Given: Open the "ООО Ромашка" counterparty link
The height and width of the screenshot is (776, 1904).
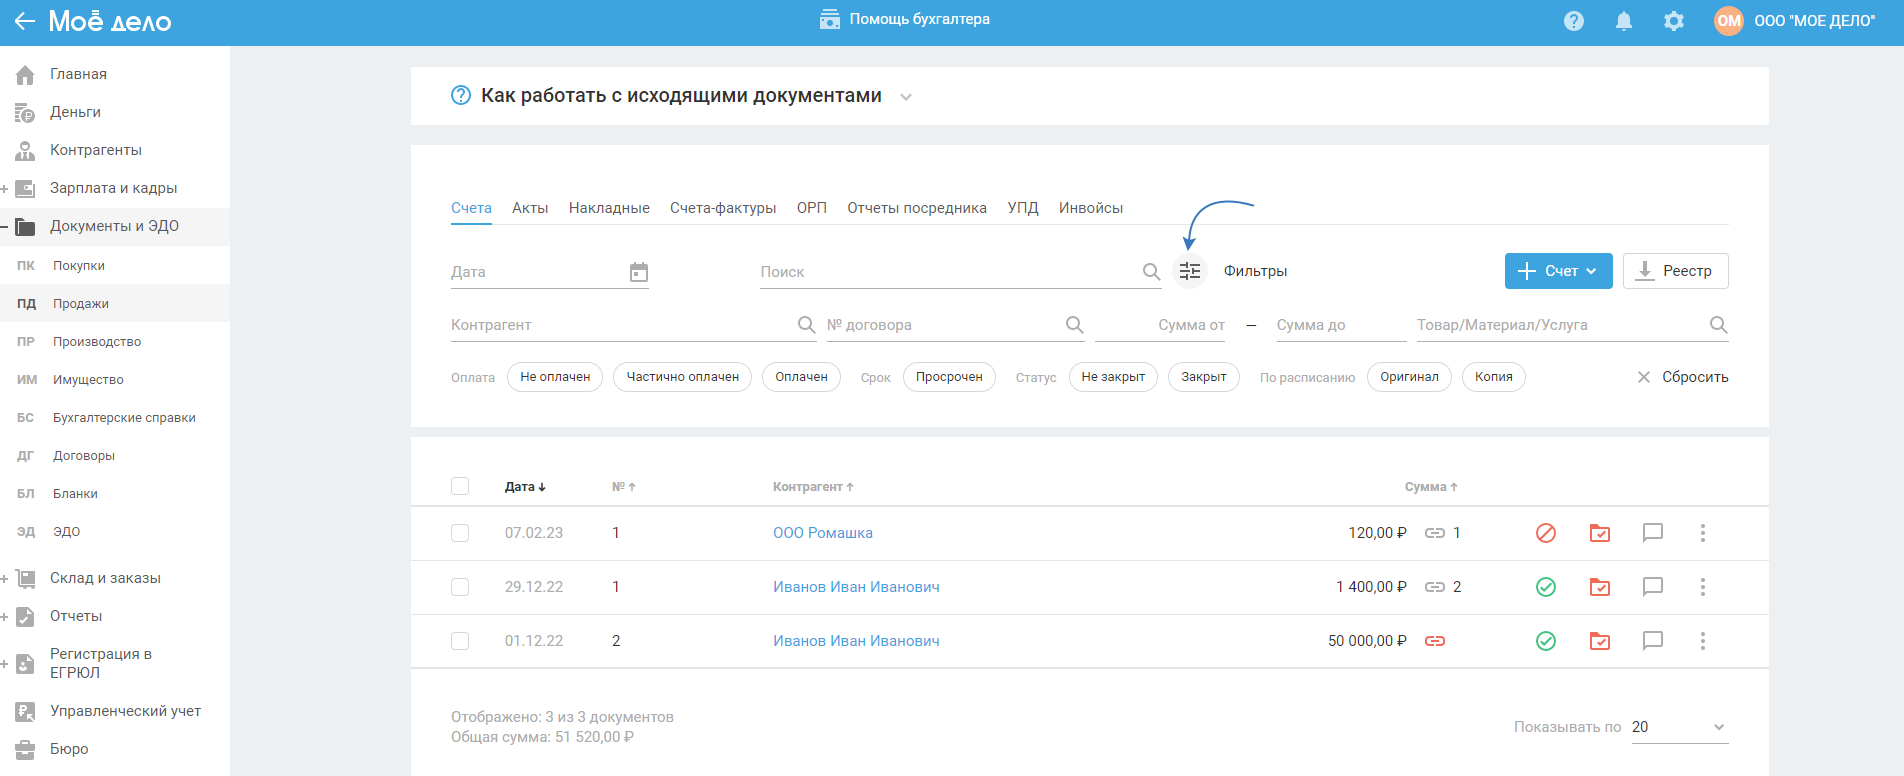Looking at the screenshot, I should pos(822,533).
